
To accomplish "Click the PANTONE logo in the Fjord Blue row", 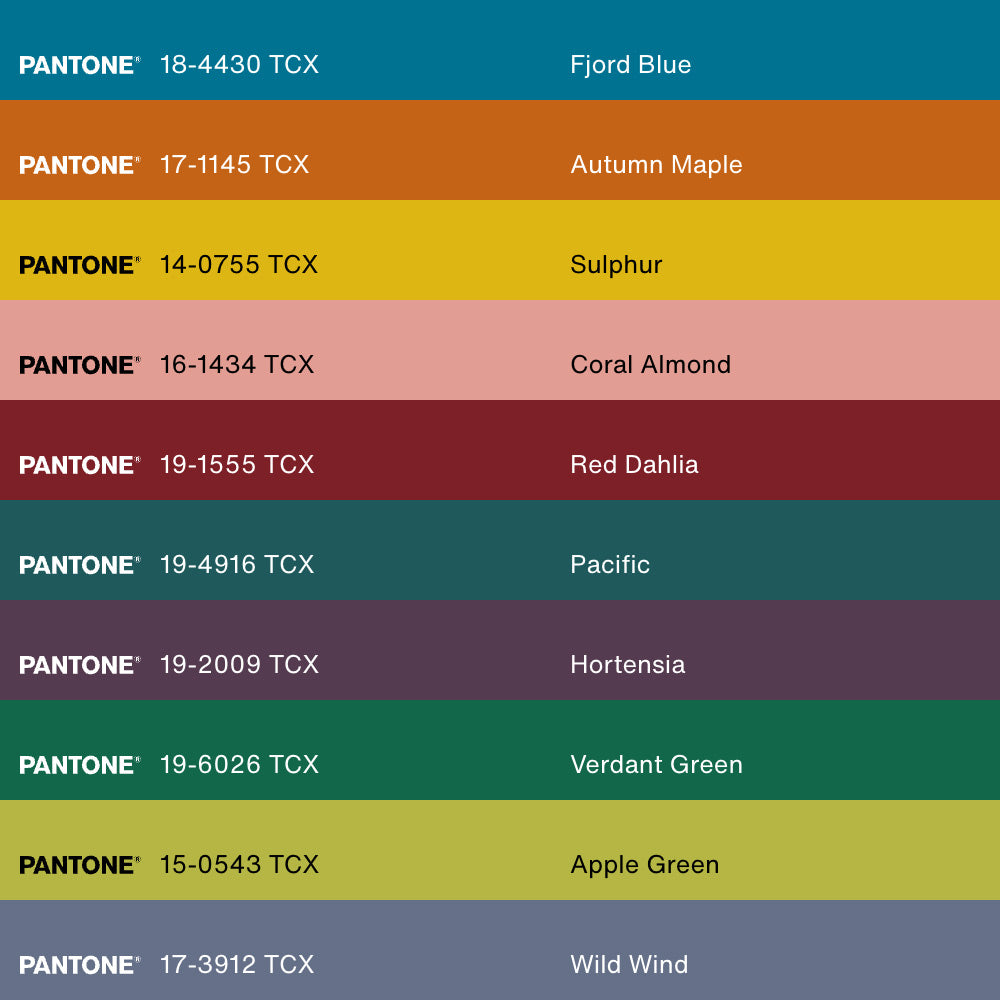I will point(79,65).
